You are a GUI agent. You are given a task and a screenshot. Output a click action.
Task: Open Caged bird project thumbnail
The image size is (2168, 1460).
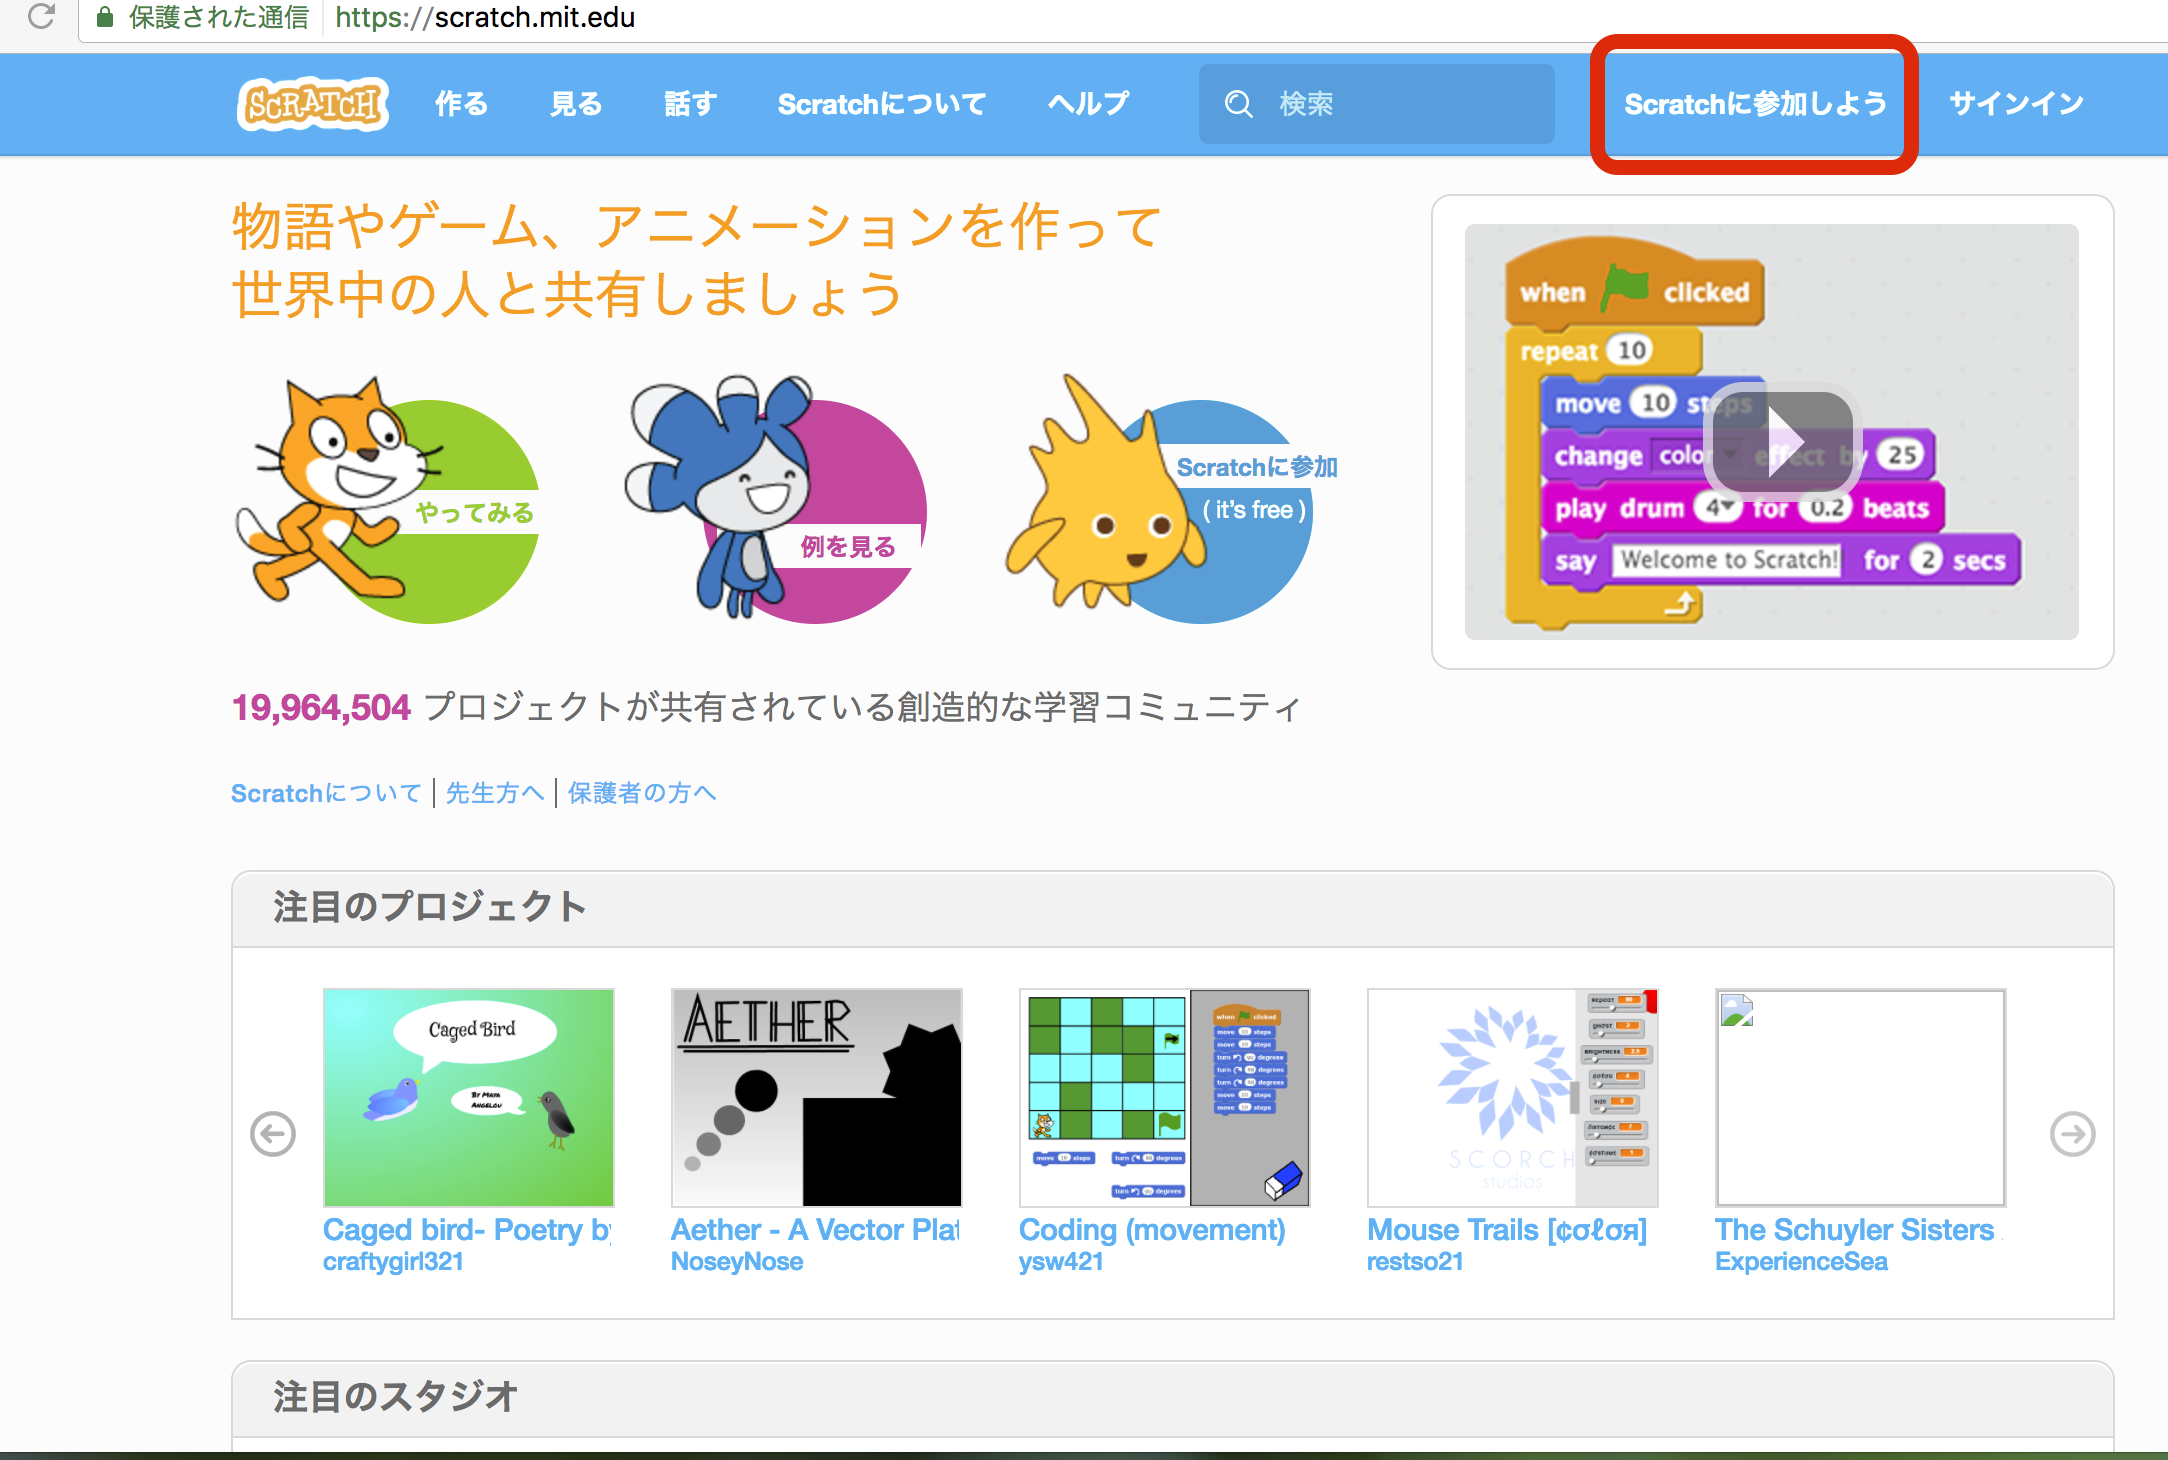click(x=469, y=1098)
